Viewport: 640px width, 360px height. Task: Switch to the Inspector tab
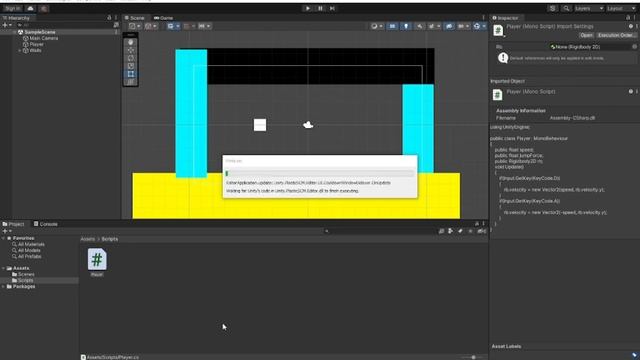point(505,18)
